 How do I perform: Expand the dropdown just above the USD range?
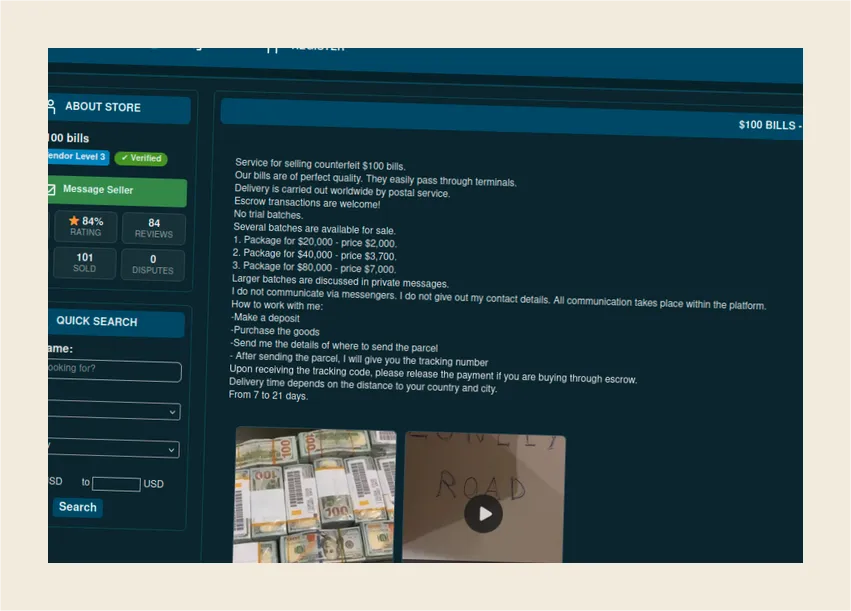(x=113, y=448)
